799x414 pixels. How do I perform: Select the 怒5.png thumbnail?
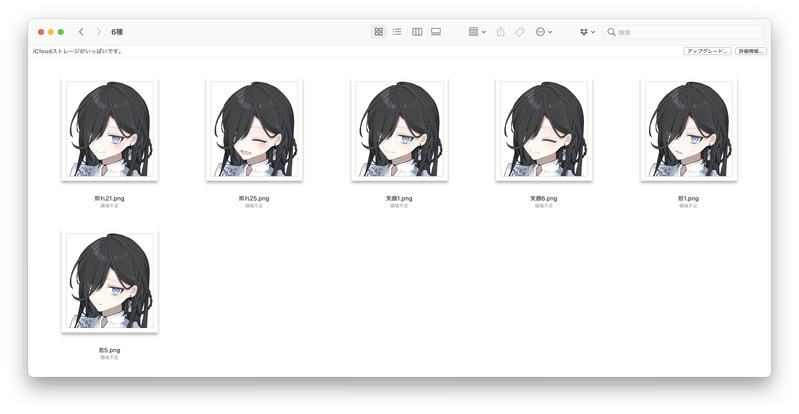click(x=110, y=281)
